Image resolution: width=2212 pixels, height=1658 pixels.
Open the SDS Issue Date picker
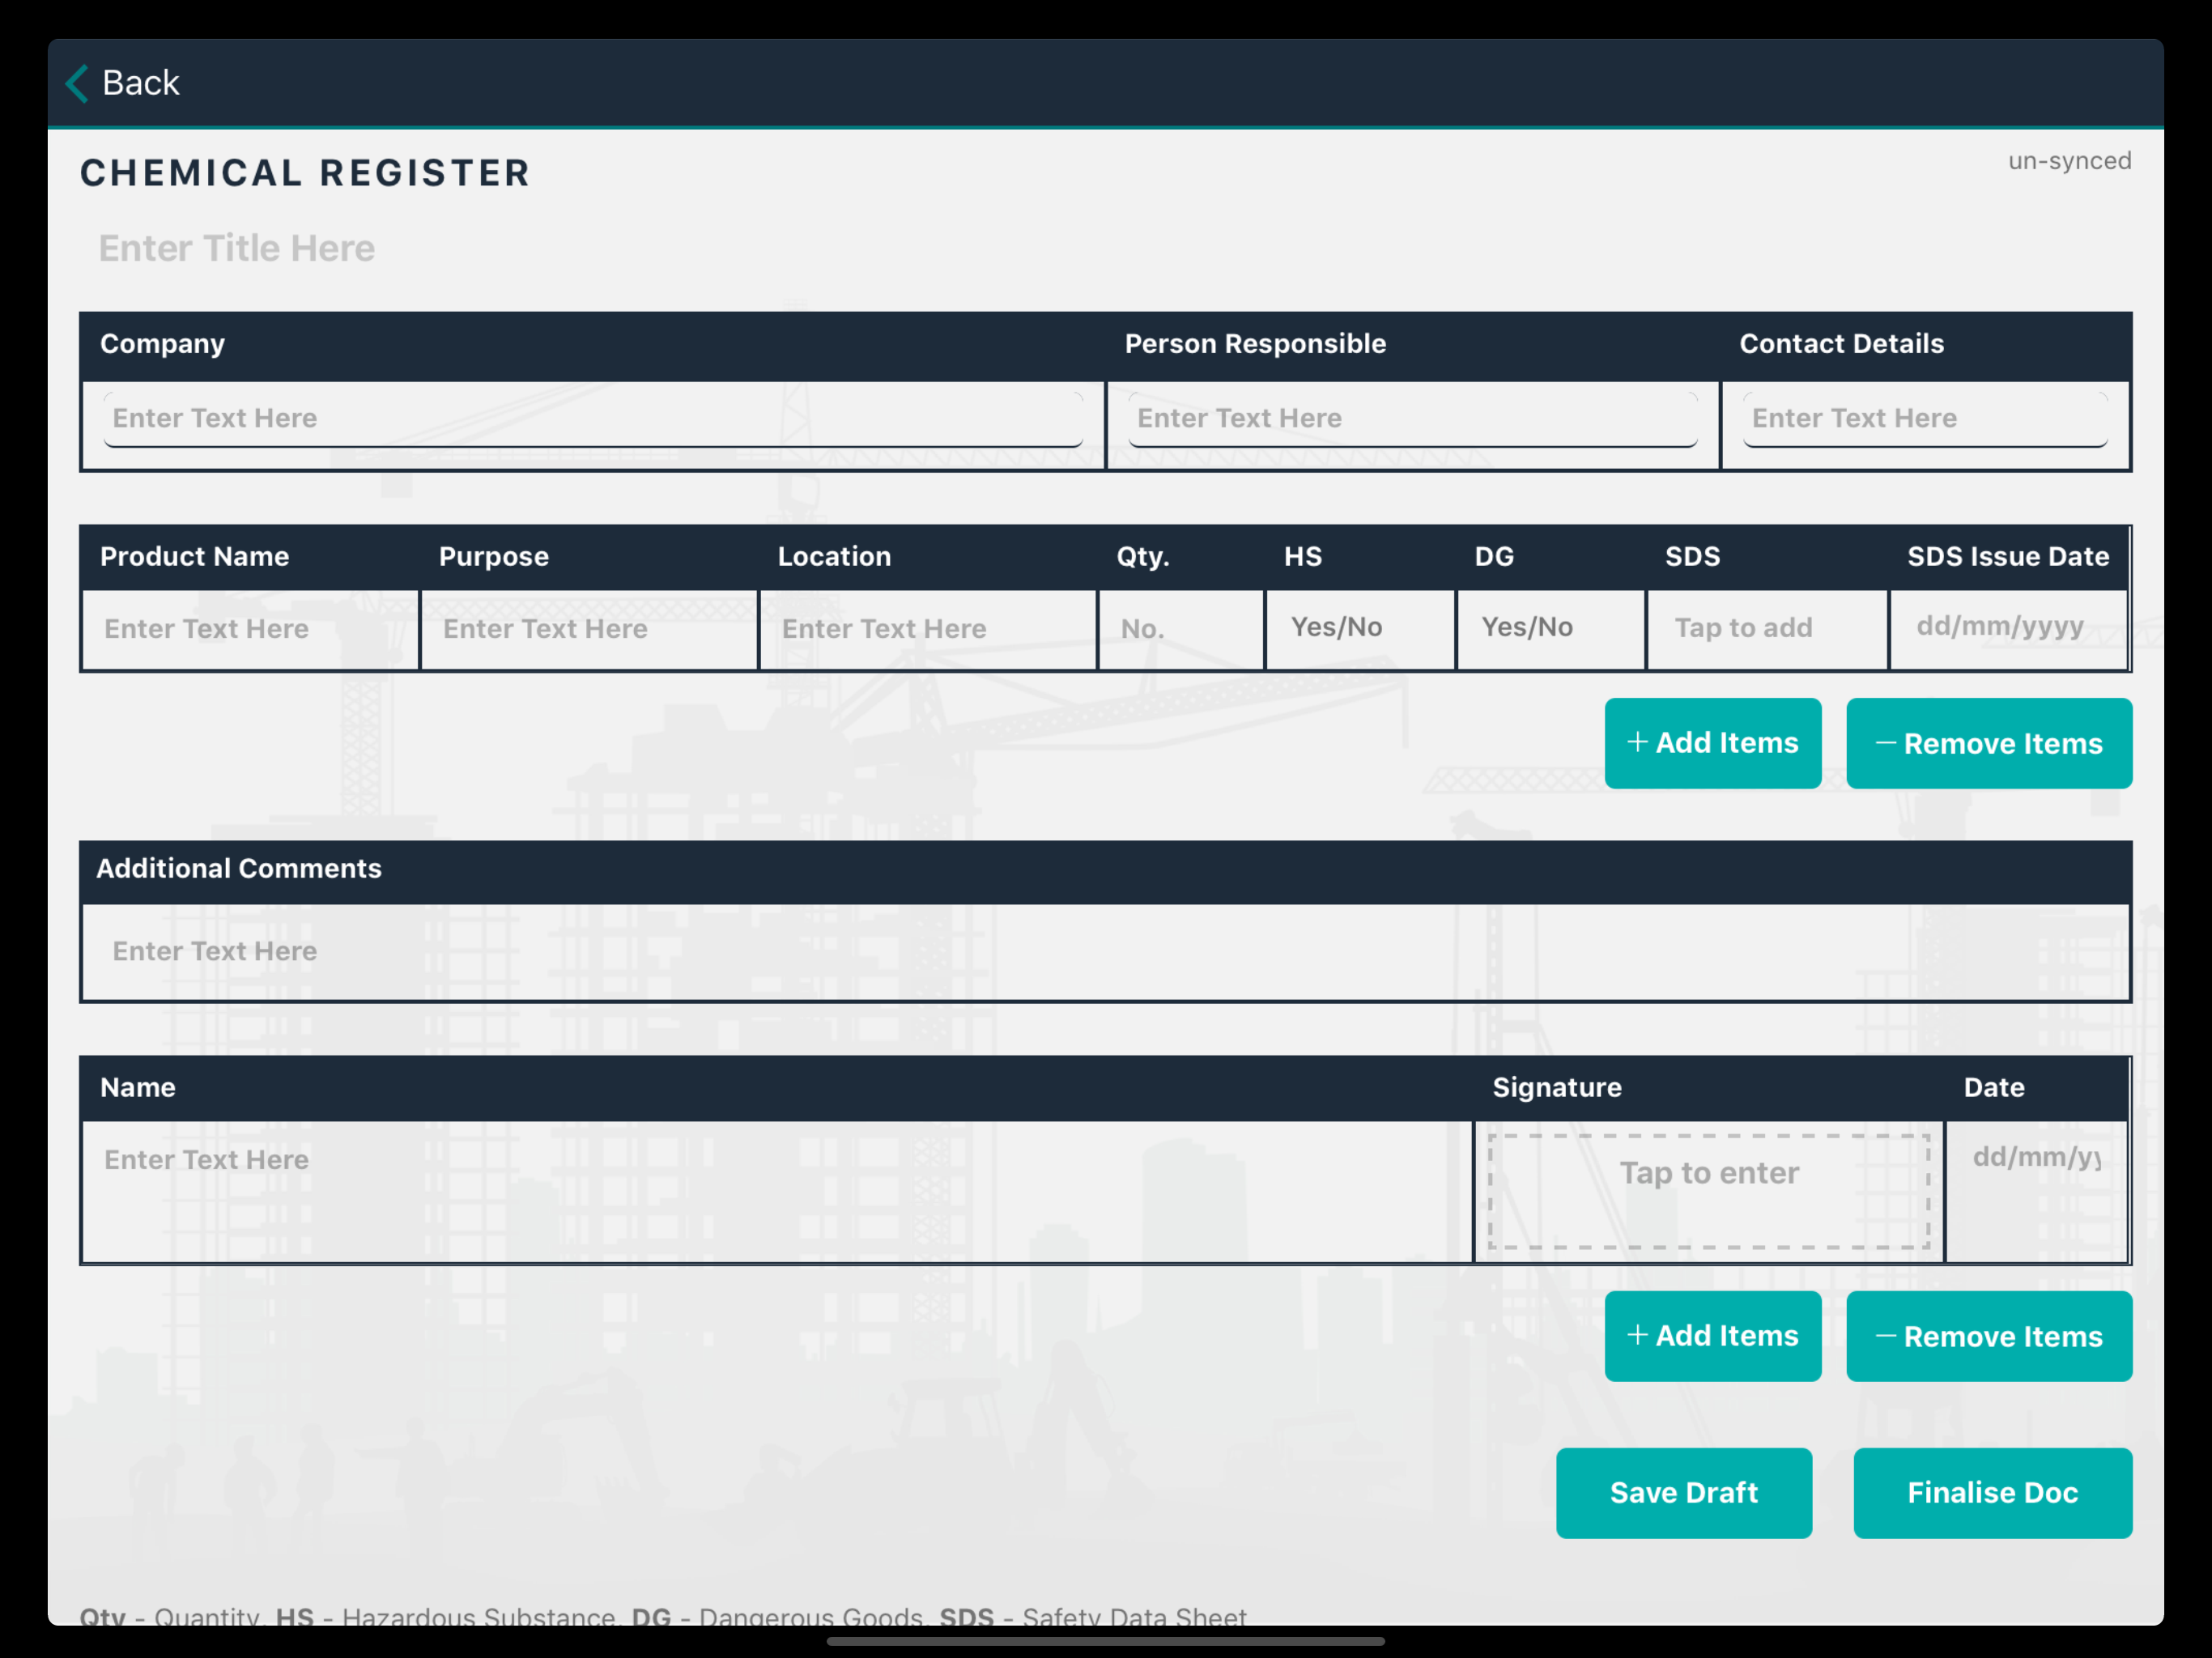(2008, 629)
